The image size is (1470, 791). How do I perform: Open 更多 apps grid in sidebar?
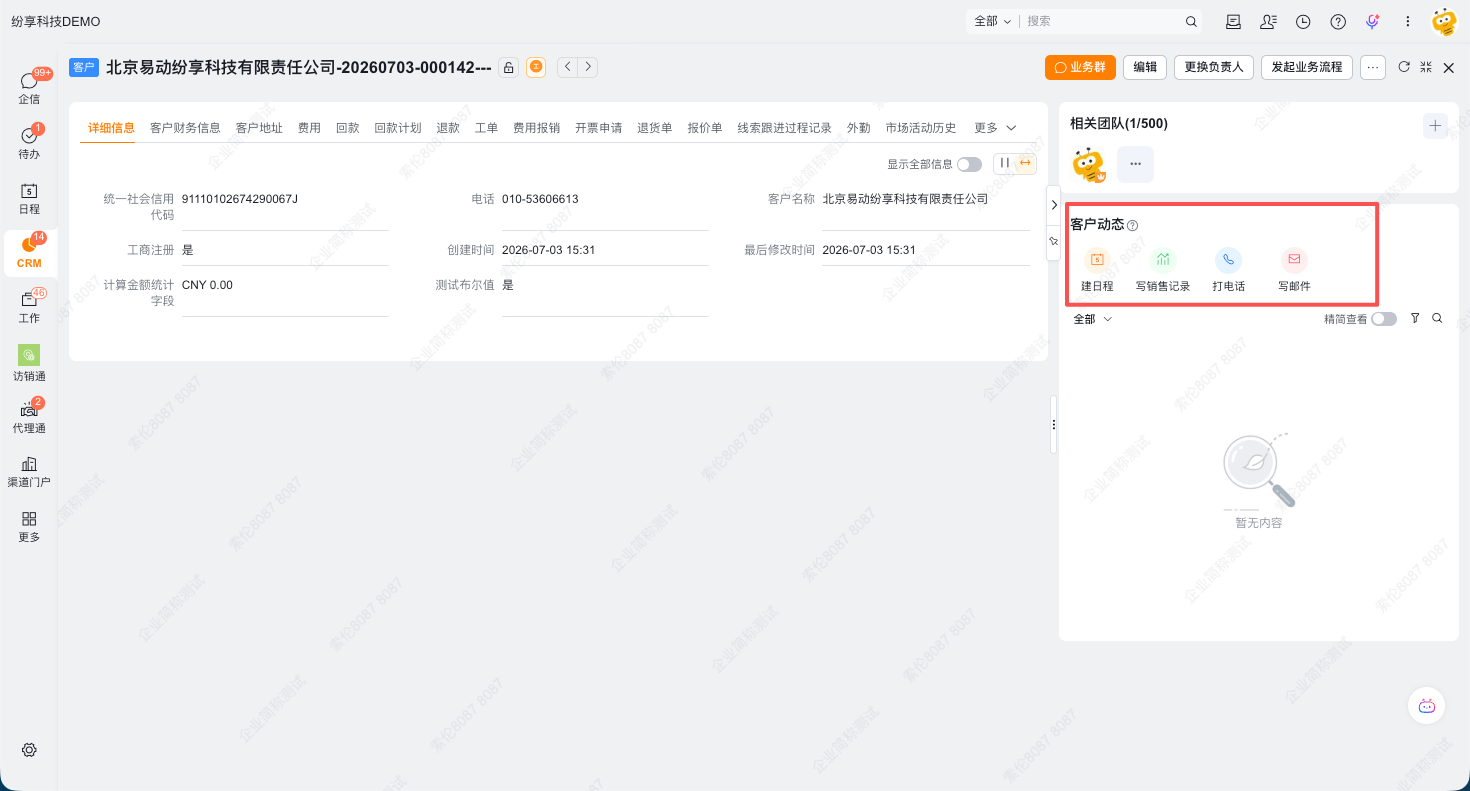(x=29, y=526)
